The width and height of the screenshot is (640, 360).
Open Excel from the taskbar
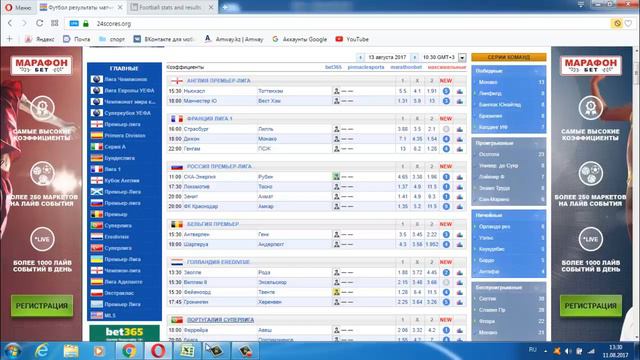pyautogui.click(x=187, y=351)
